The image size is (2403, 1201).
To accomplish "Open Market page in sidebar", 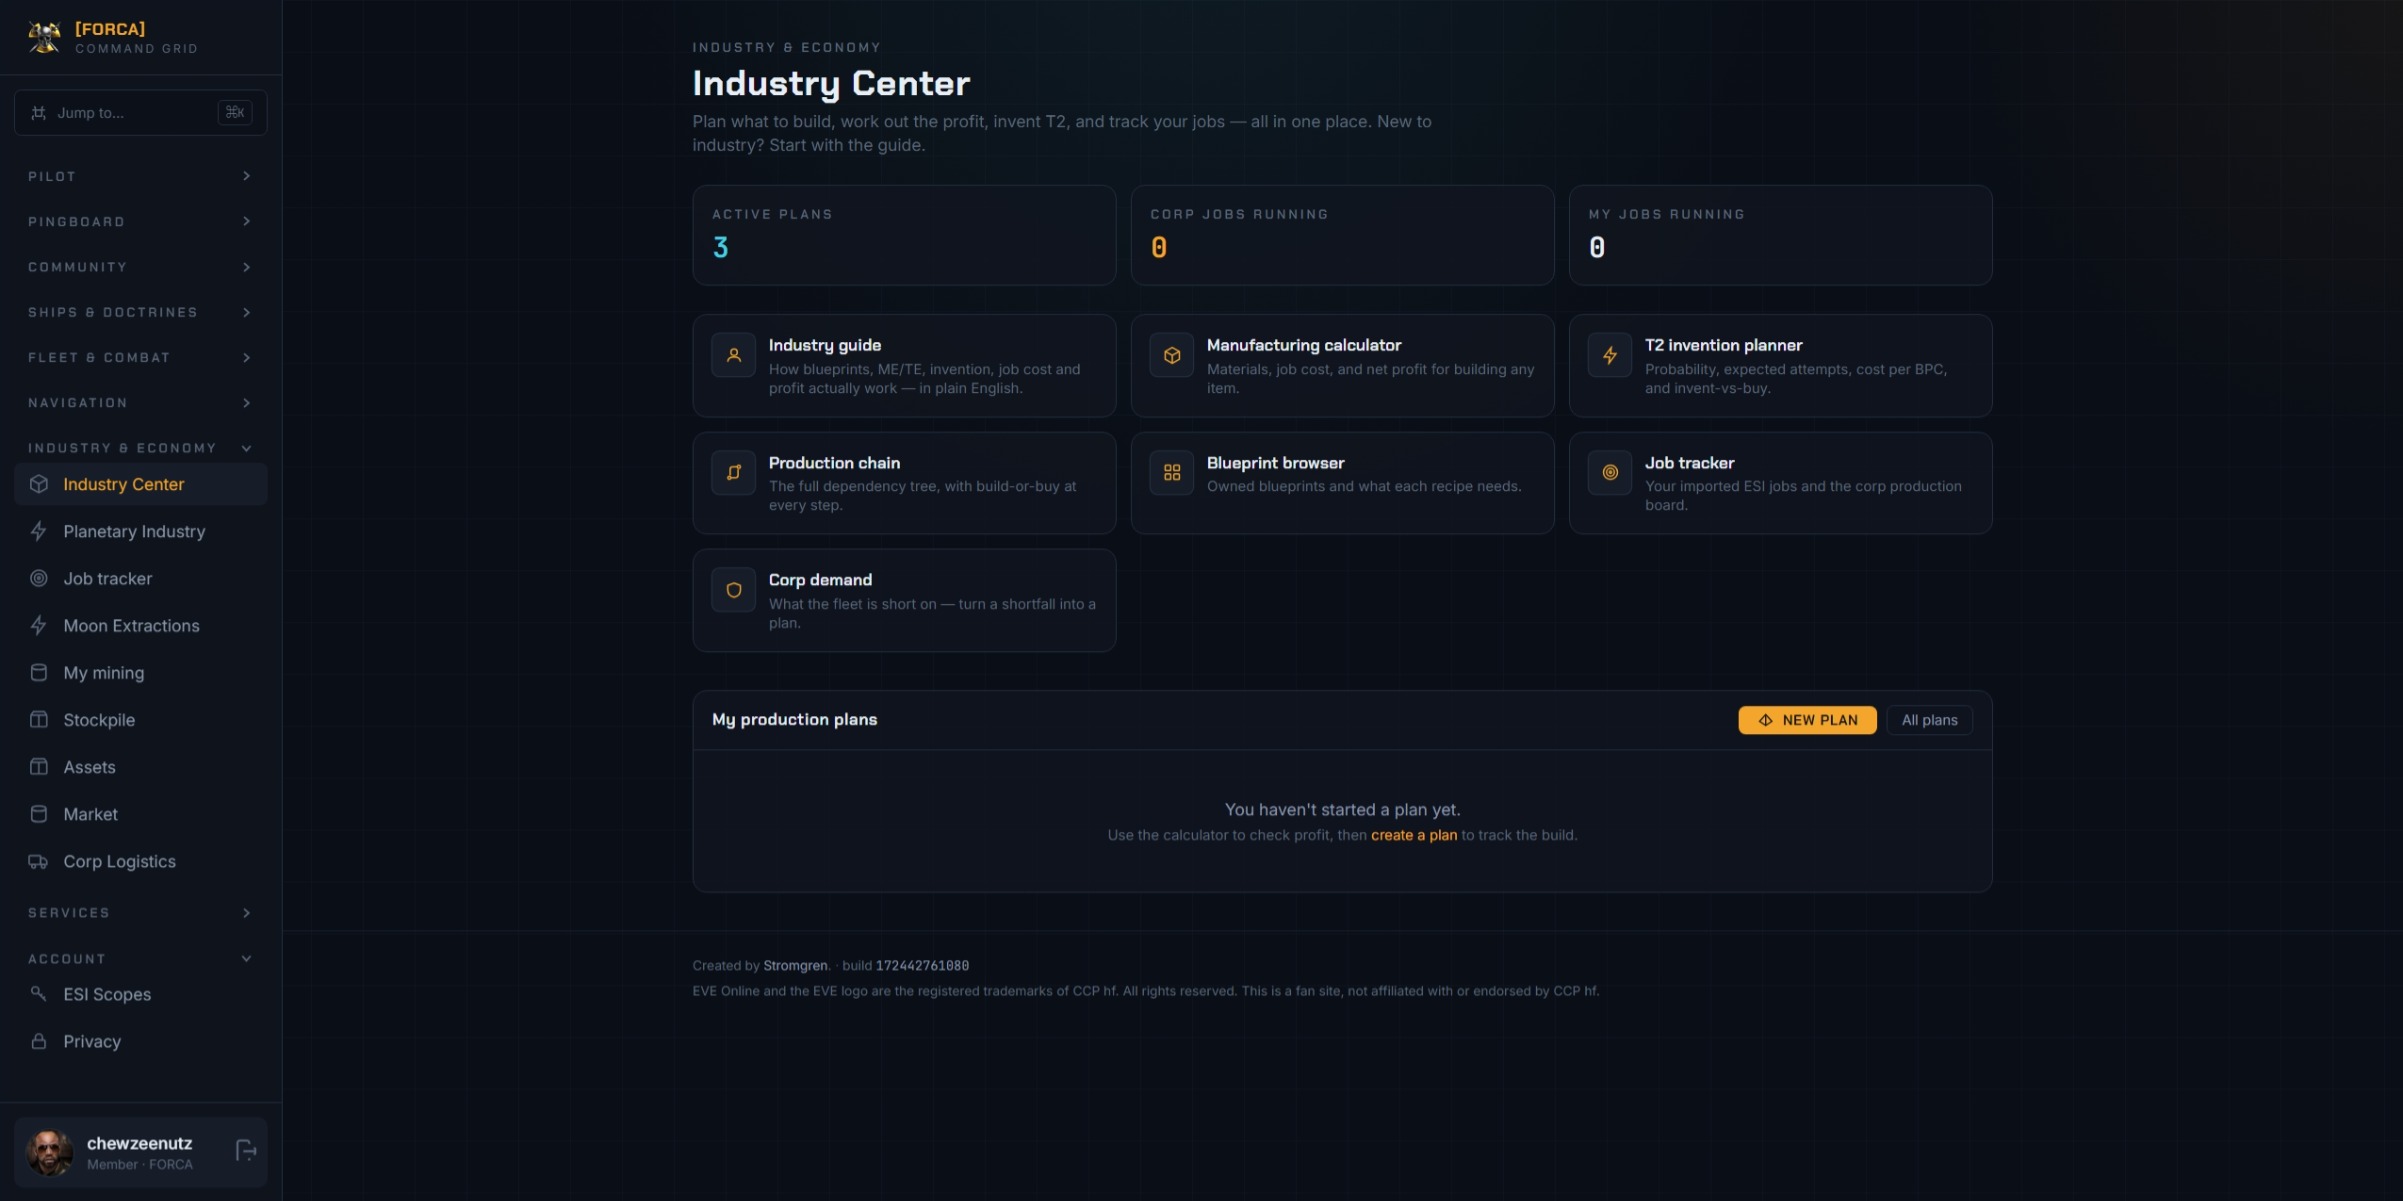I will click(140, 813).
